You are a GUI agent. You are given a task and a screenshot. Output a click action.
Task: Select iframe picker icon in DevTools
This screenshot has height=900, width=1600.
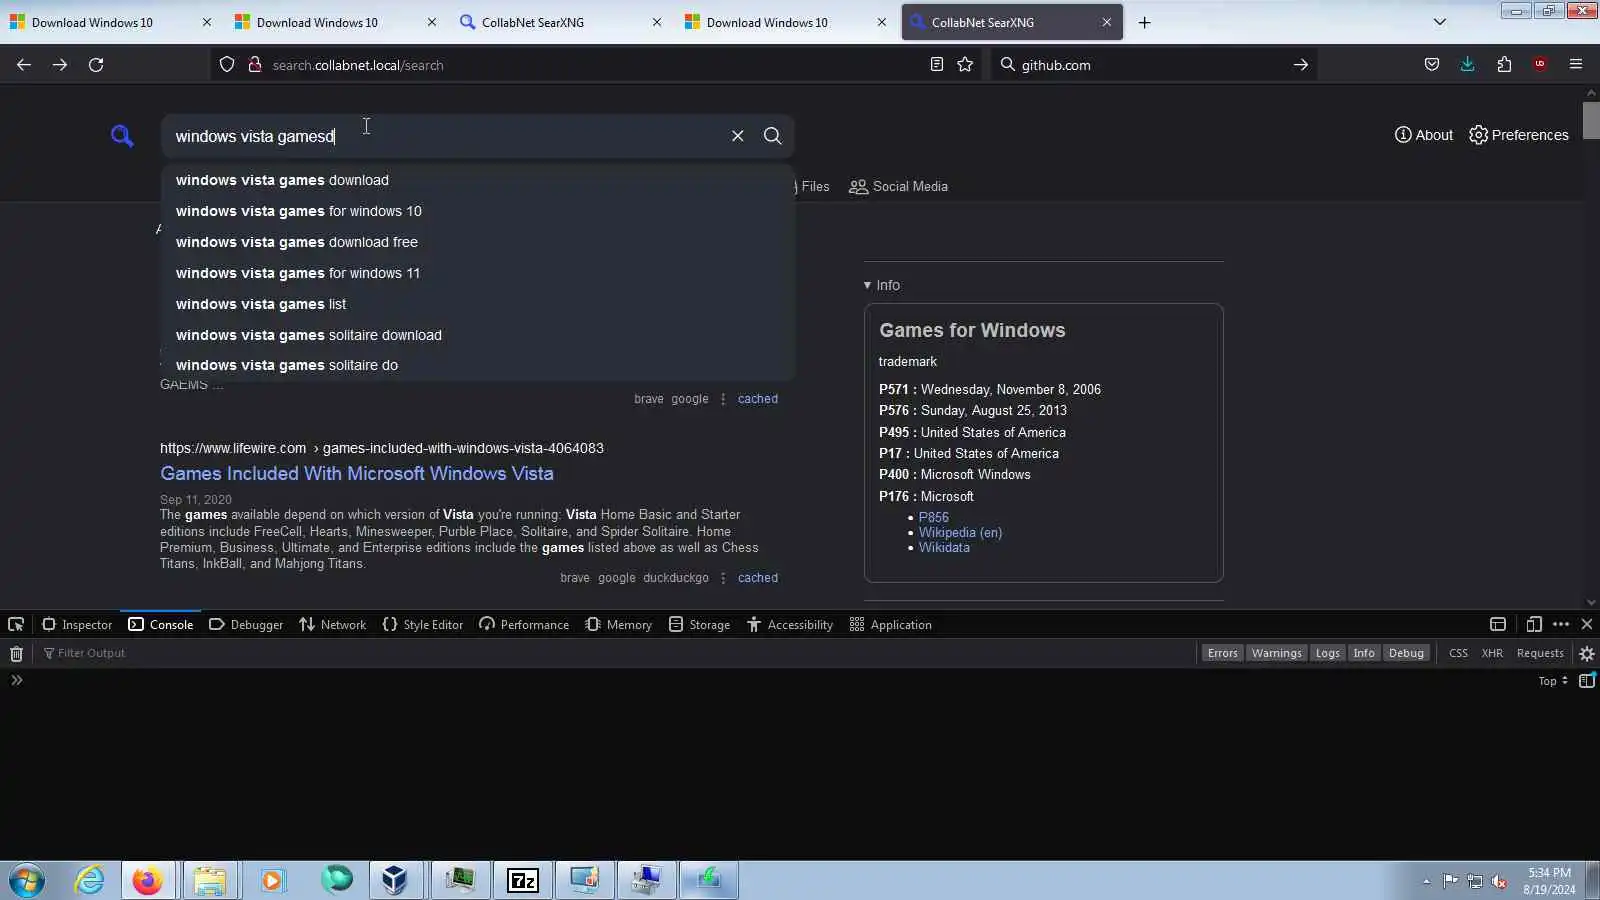pos(1498,625)
